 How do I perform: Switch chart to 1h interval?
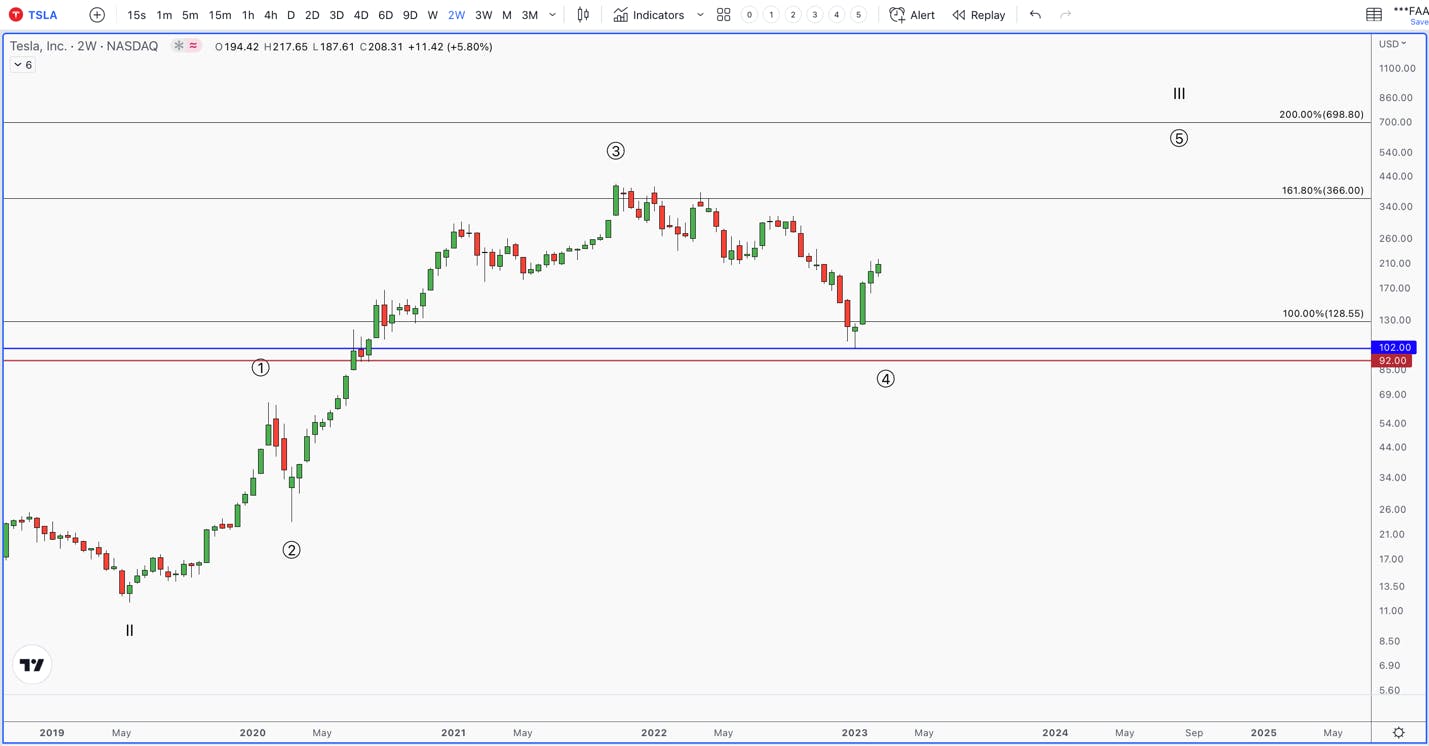click(248, 15)
